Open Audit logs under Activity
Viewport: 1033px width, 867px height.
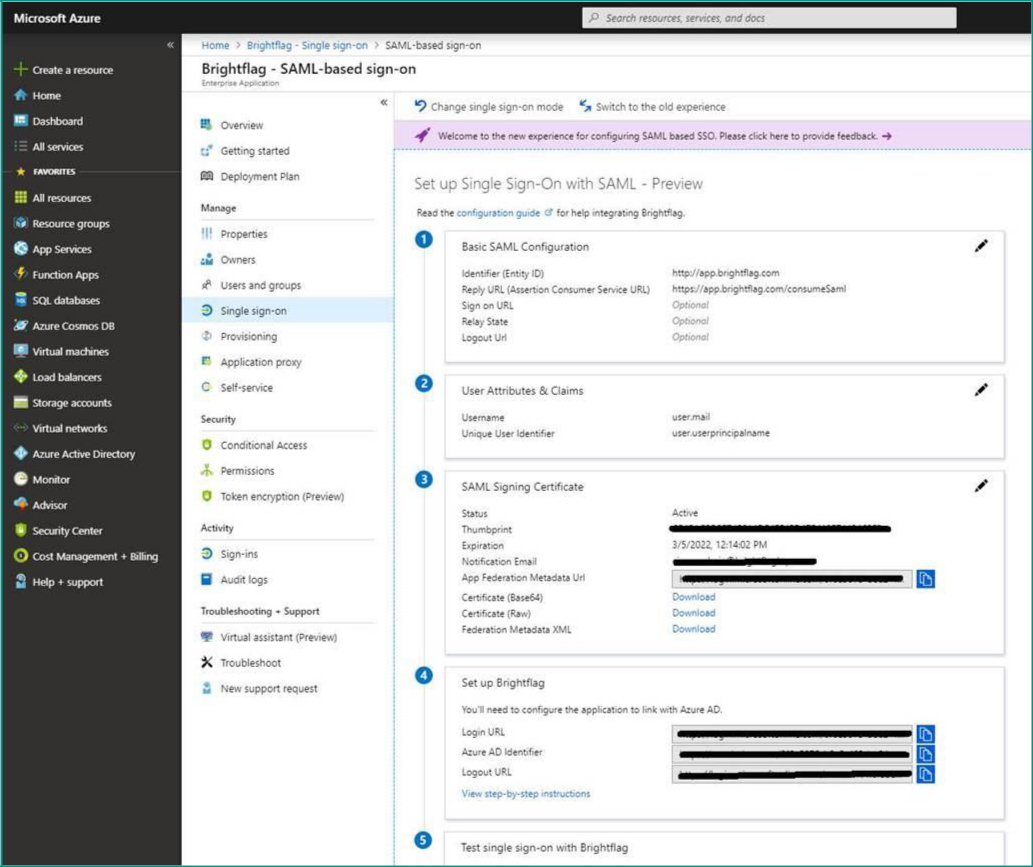click(244, 580)
